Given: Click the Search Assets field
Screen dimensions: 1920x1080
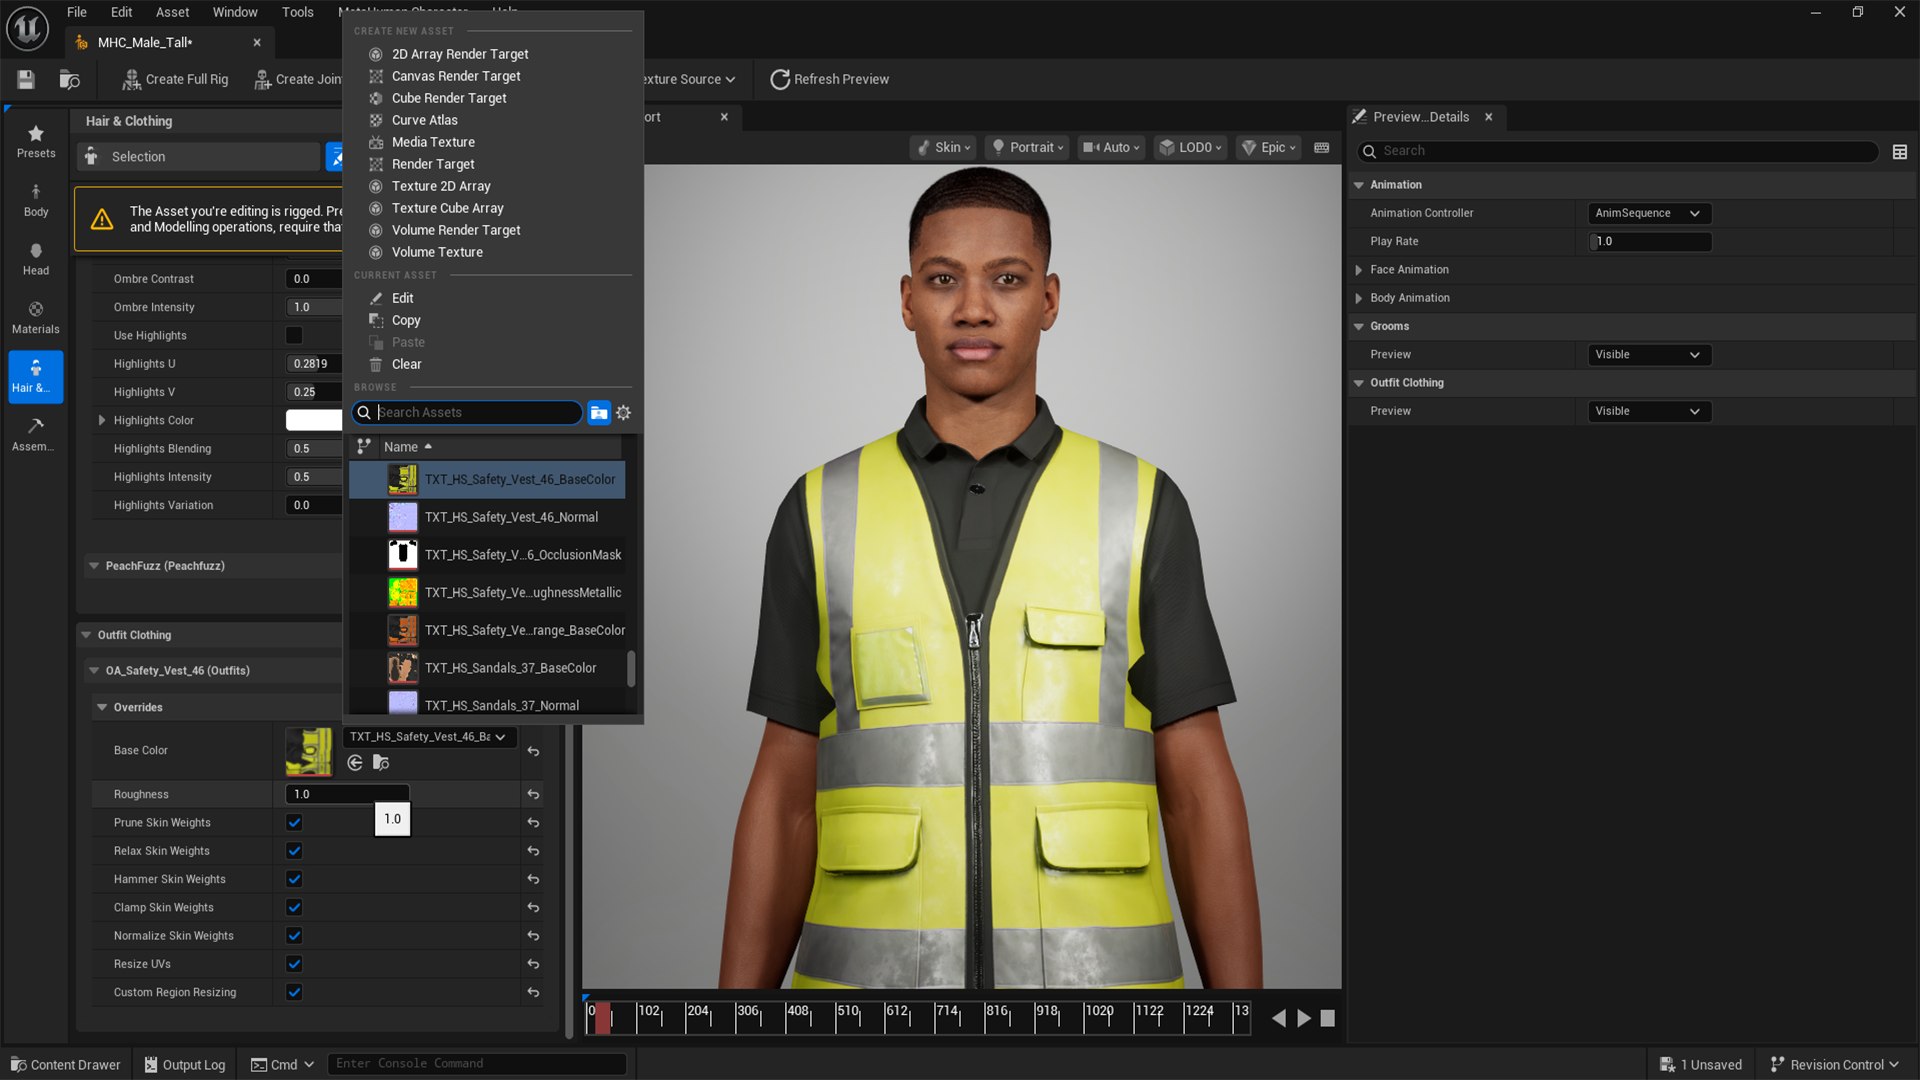Looking at the screenshot, I should pos(467,412).
